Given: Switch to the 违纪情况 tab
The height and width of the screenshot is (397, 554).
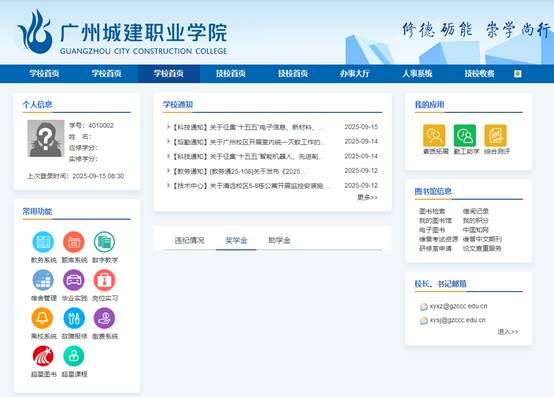Looking at the screenshot, I should 189,240.
